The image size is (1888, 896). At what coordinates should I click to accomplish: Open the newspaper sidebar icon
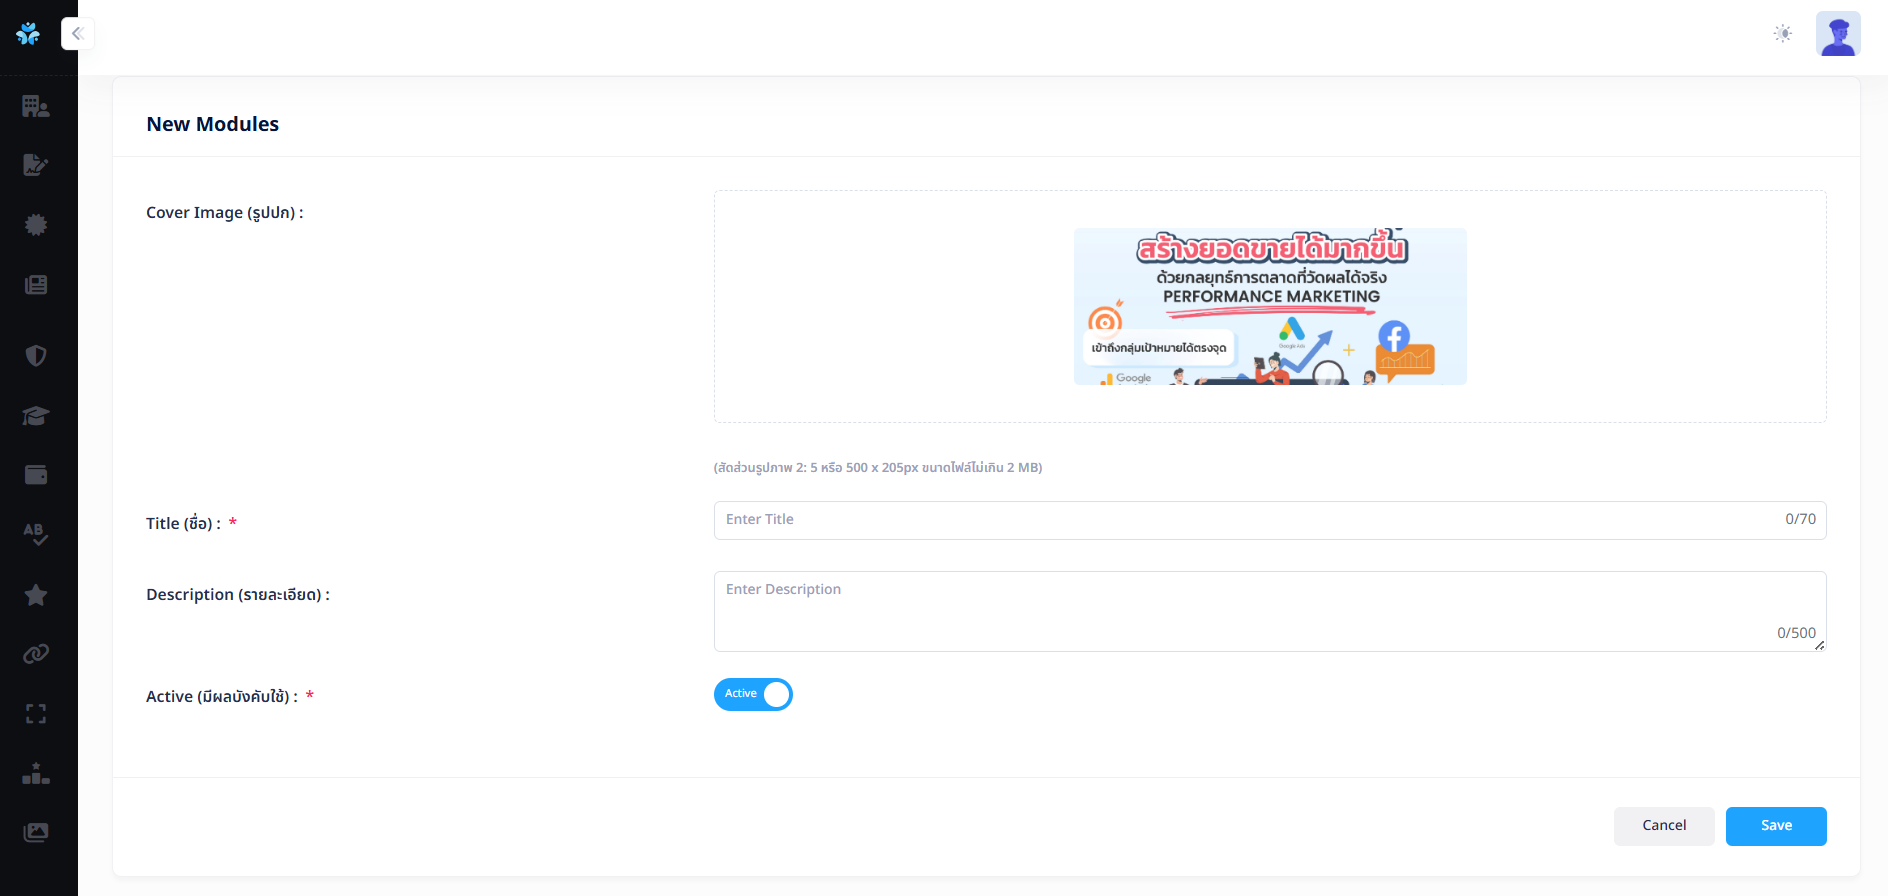tap(36, 285)
